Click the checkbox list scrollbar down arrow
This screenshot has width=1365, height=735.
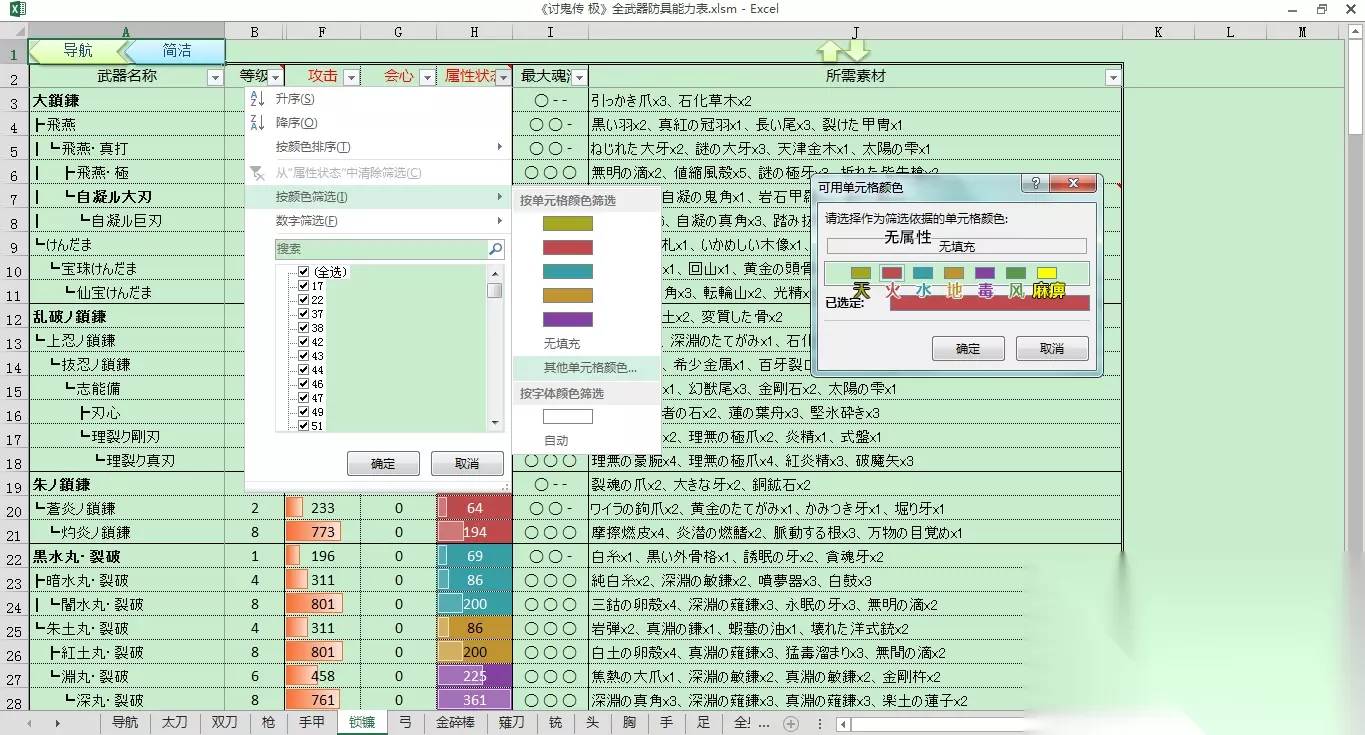495,423
